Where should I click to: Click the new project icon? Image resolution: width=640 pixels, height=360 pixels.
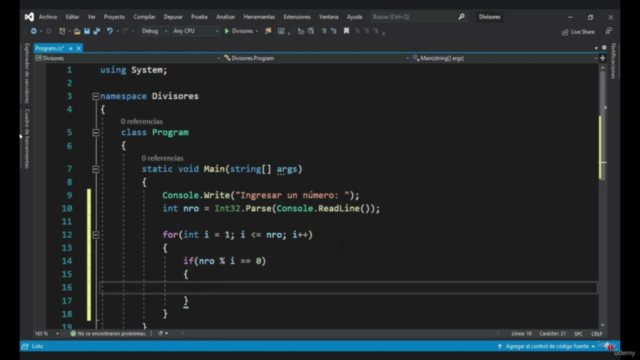coord(62,31)
